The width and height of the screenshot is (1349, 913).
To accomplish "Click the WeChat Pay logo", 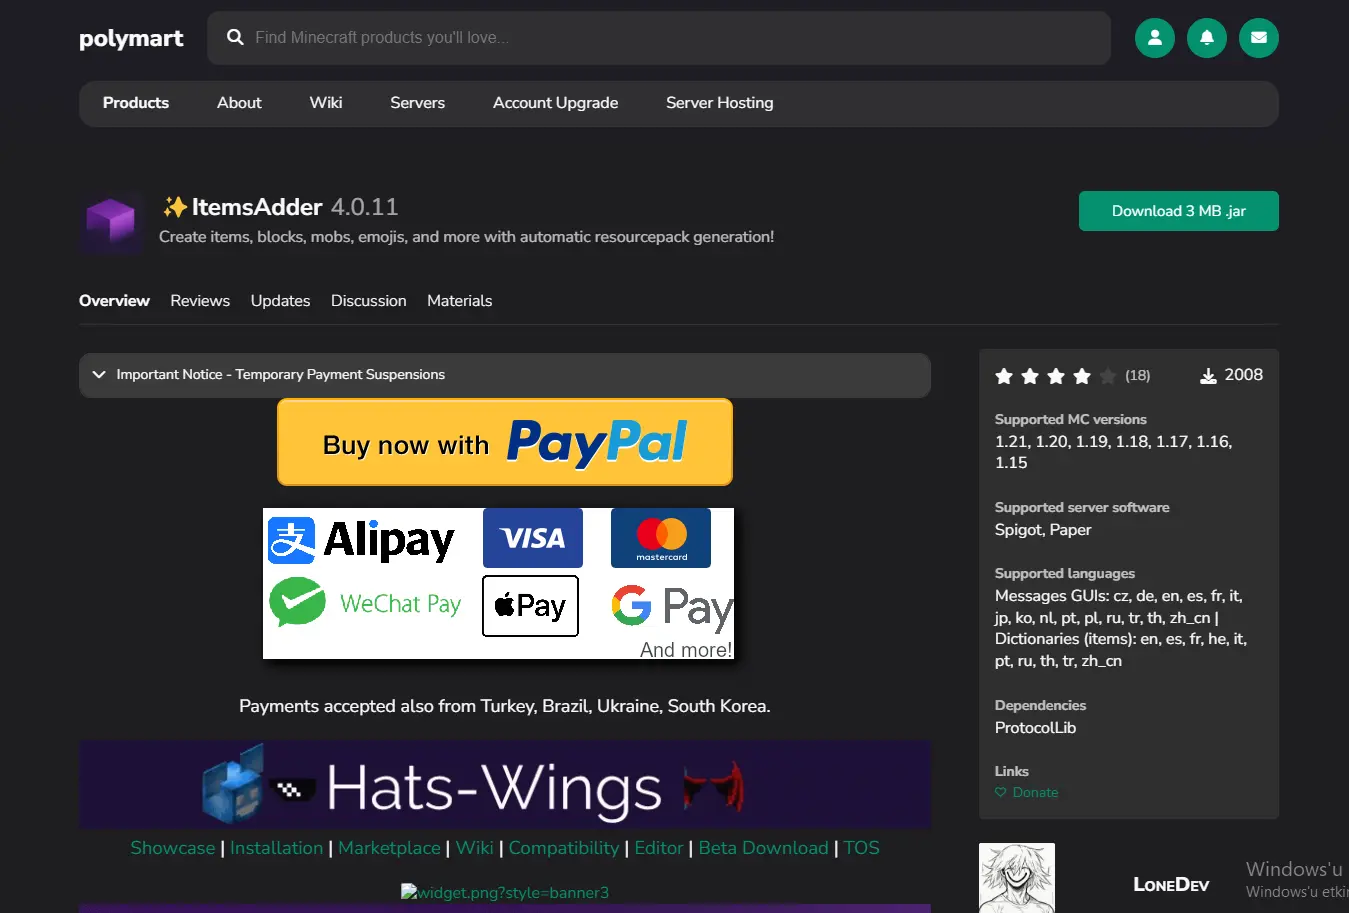I will click(365, 603).
